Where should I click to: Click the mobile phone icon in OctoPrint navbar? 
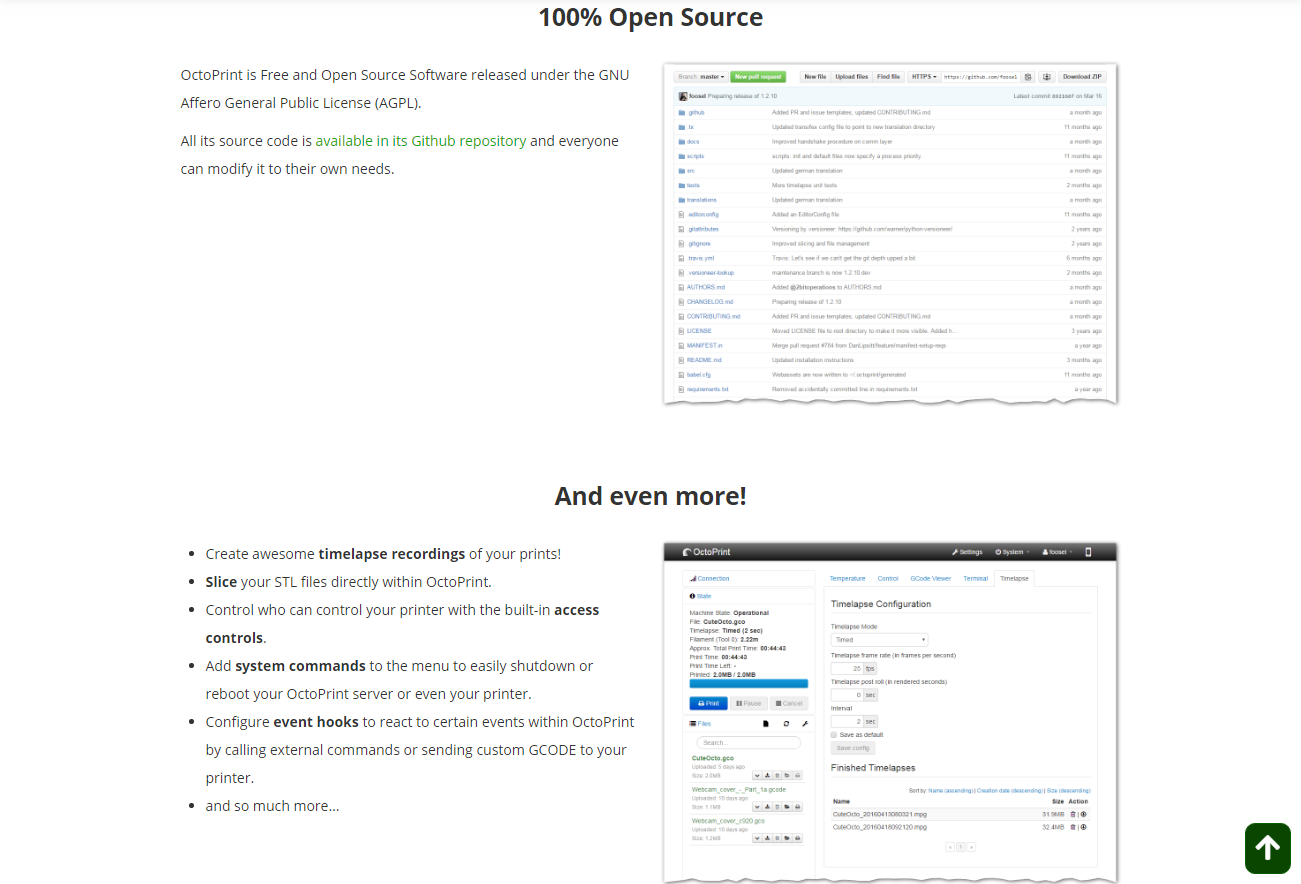pyautogui.click(x=1088, y=552)
